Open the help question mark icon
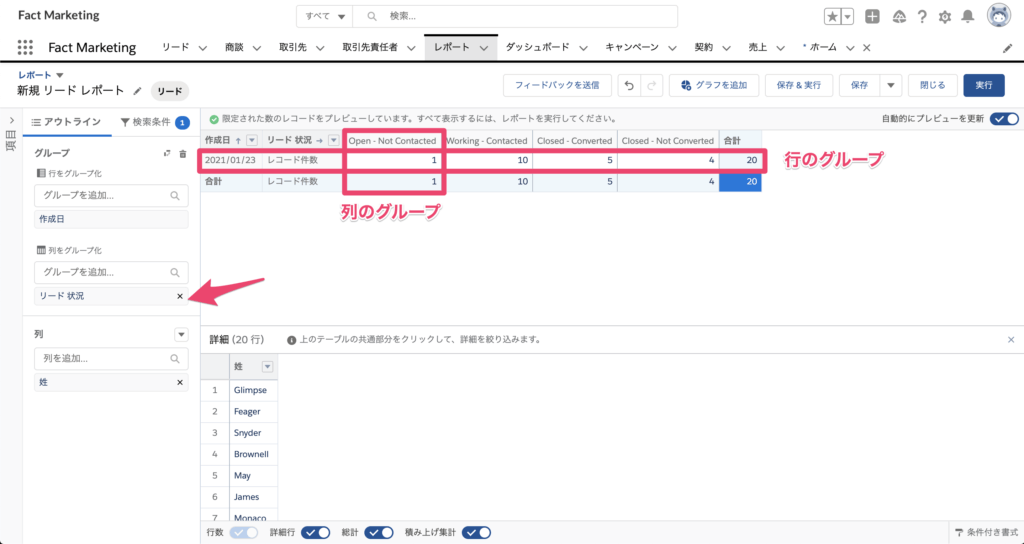Screen dimensions: 1024x544 coord(922,17)
